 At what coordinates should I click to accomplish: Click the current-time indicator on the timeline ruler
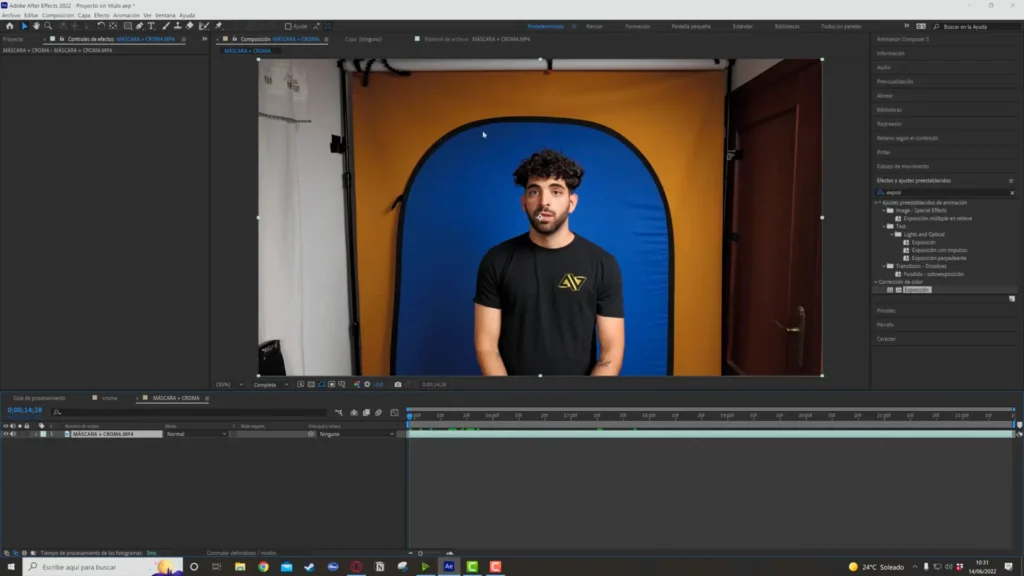(409, 415)
